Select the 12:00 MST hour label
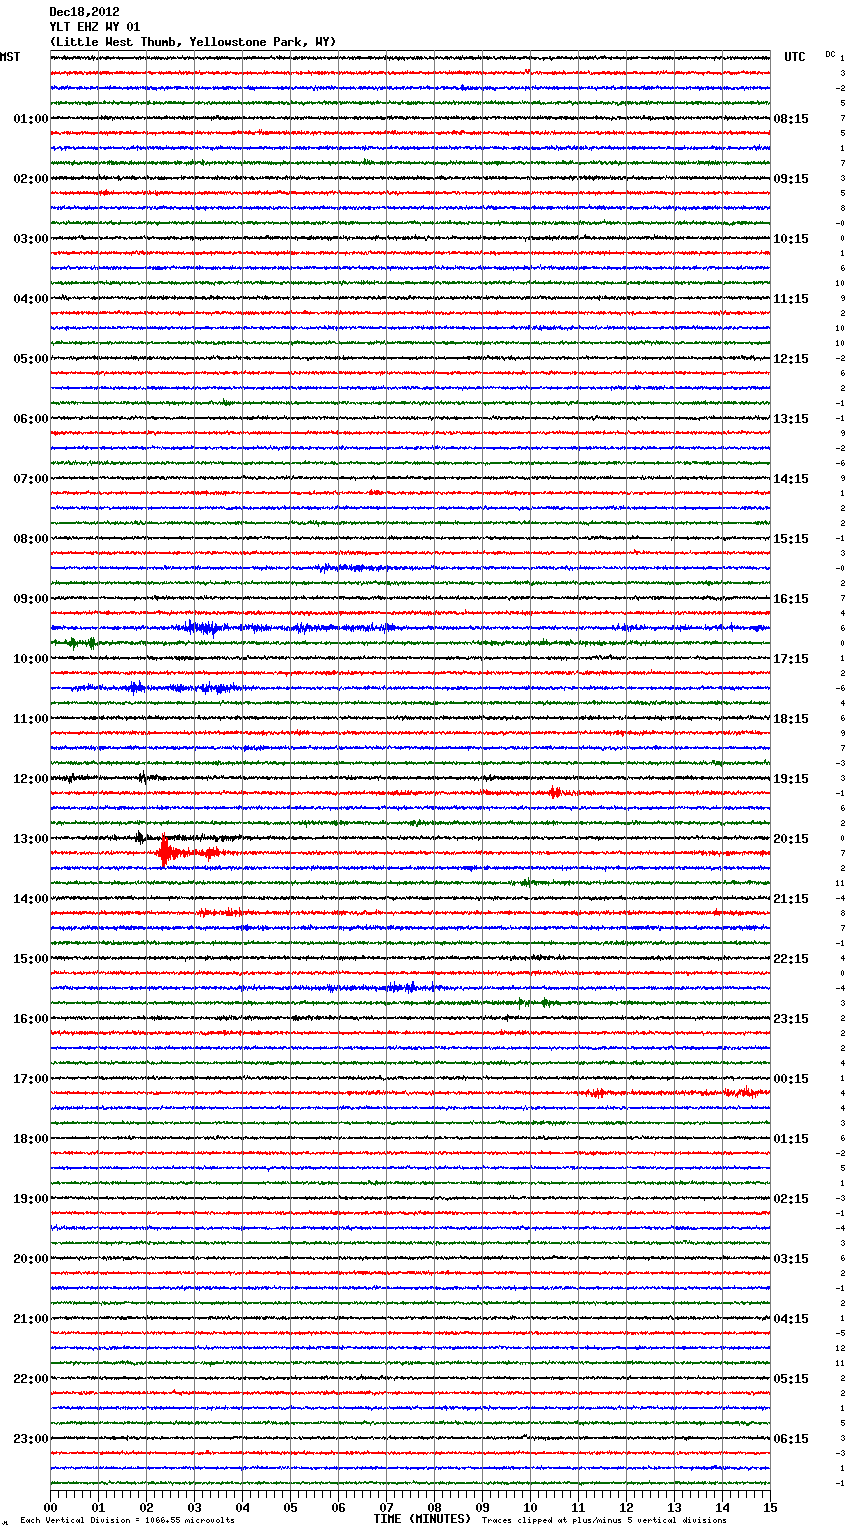This screenshot has width=850, height=1534. click(x=31, y=779)
